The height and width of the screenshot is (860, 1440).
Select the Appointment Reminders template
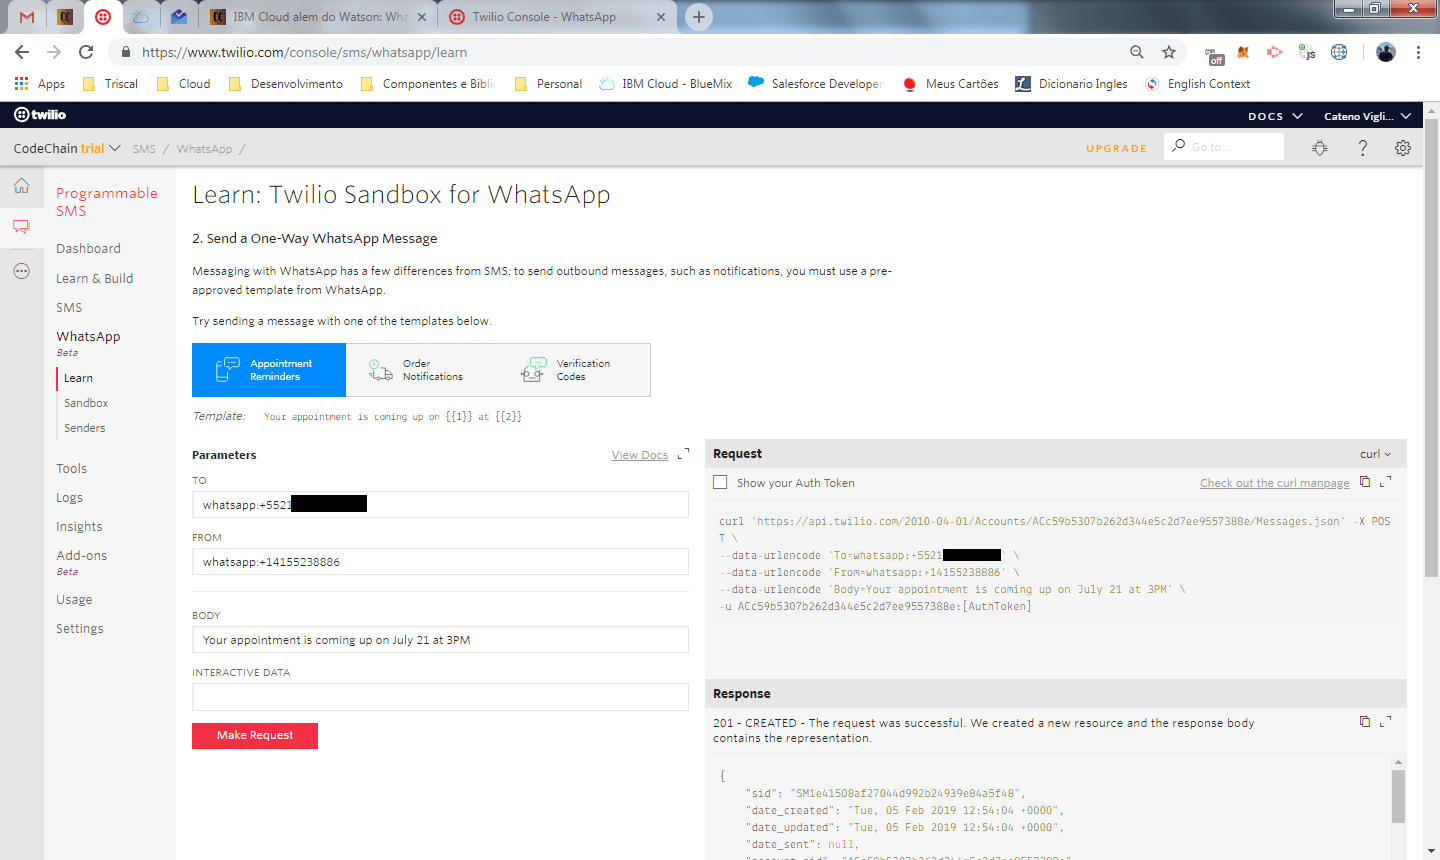tap(269, 370)
